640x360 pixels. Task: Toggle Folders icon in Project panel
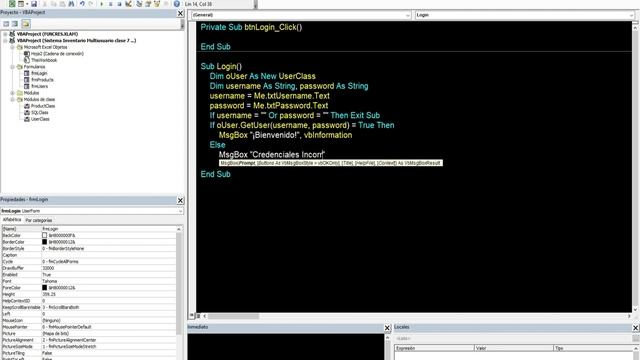(26, 24)
